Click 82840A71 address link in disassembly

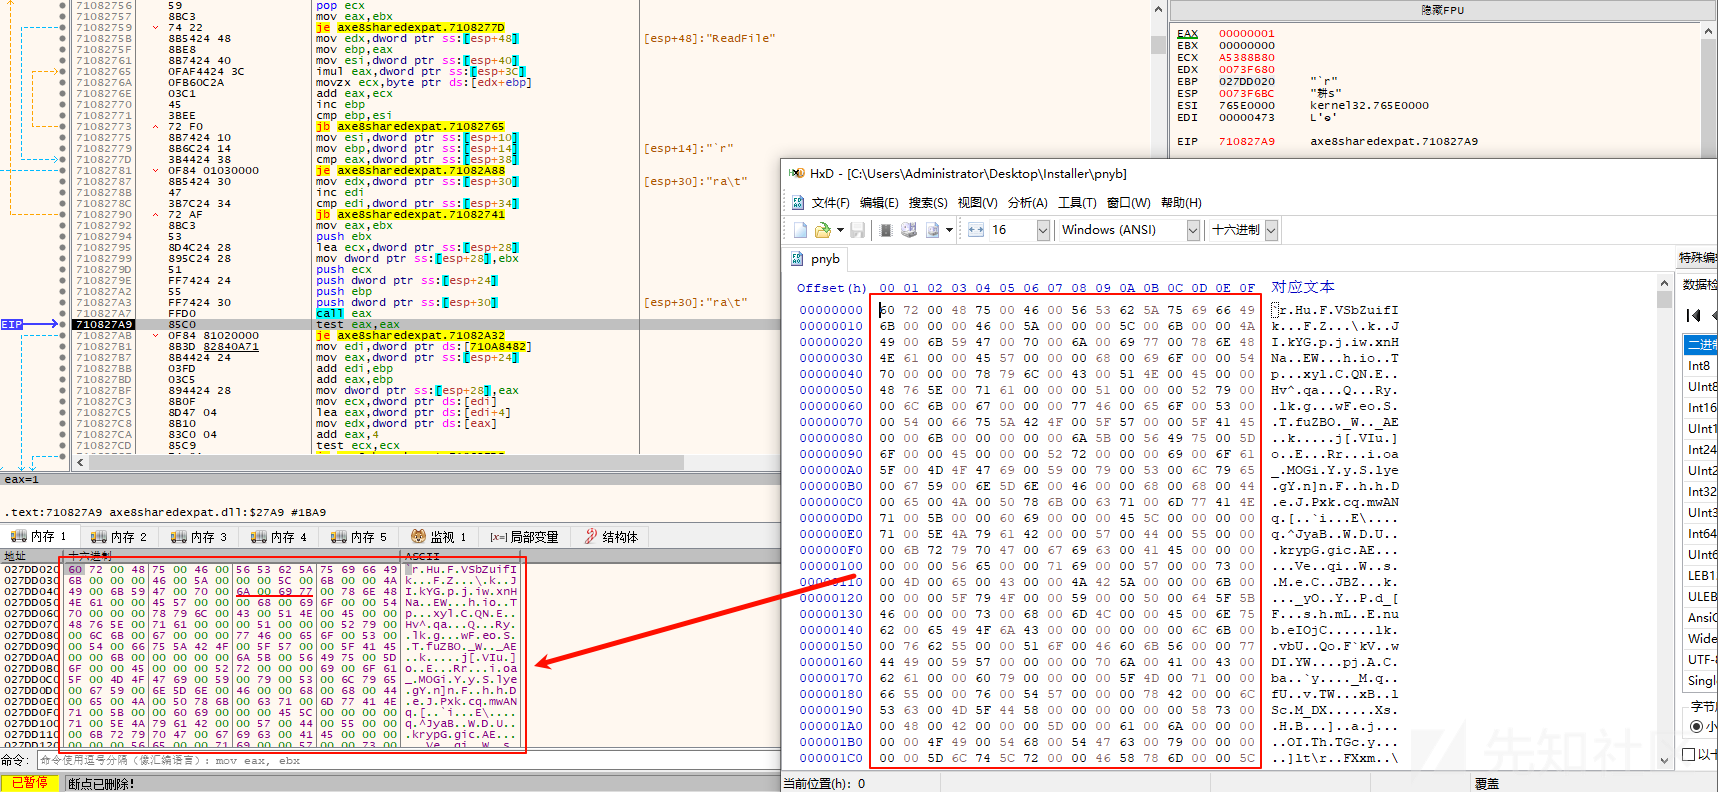[231, 347]
